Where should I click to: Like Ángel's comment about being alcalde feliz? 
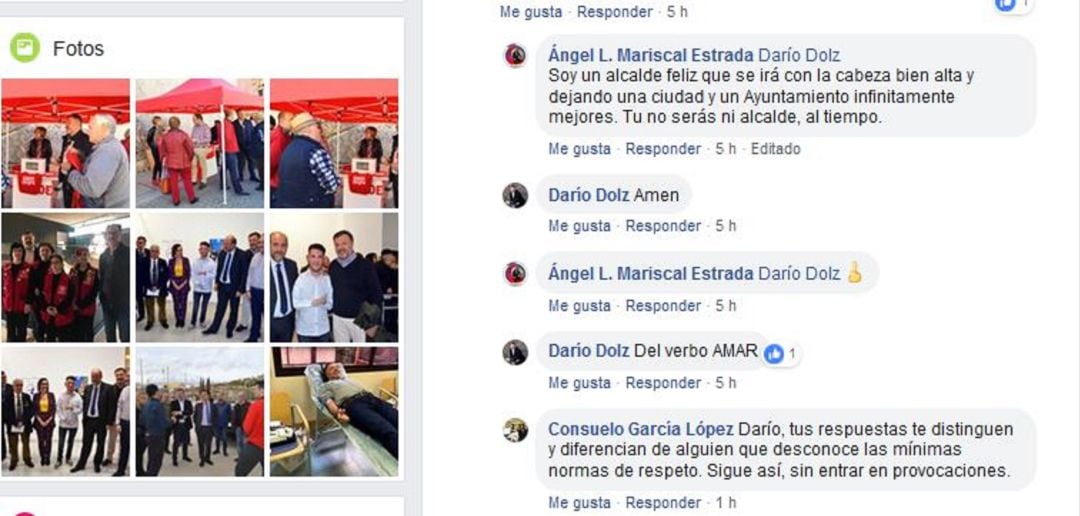[x=579, y=149]
